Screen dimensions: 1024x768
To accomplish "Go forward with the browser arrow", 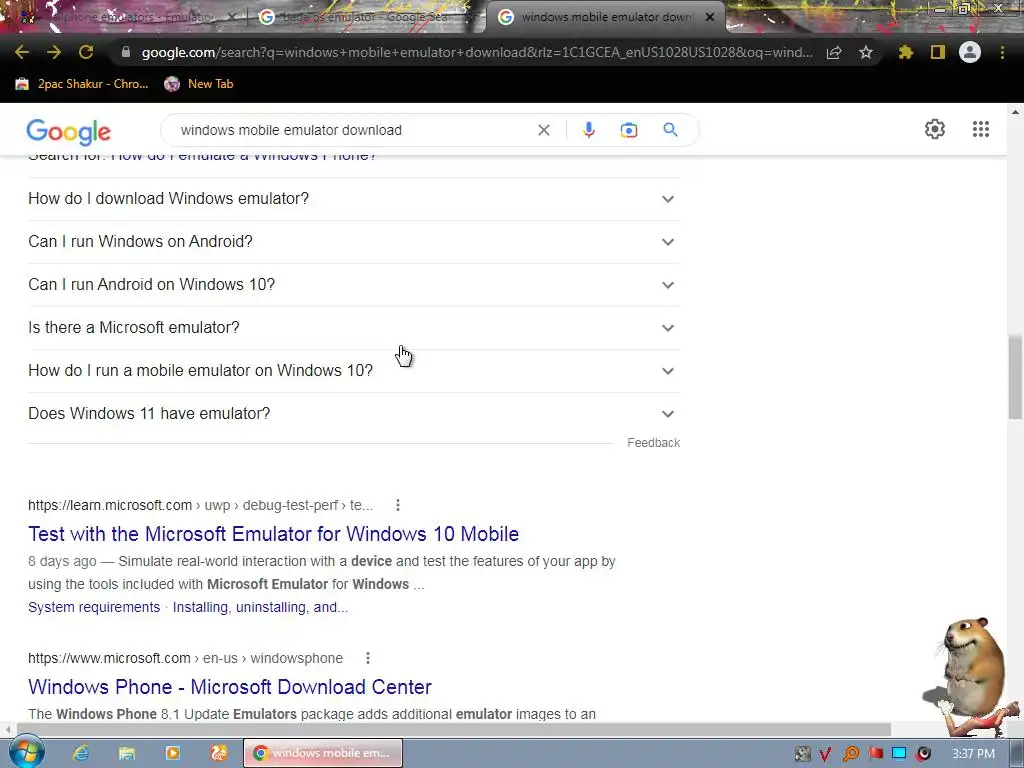I will 54,52.
